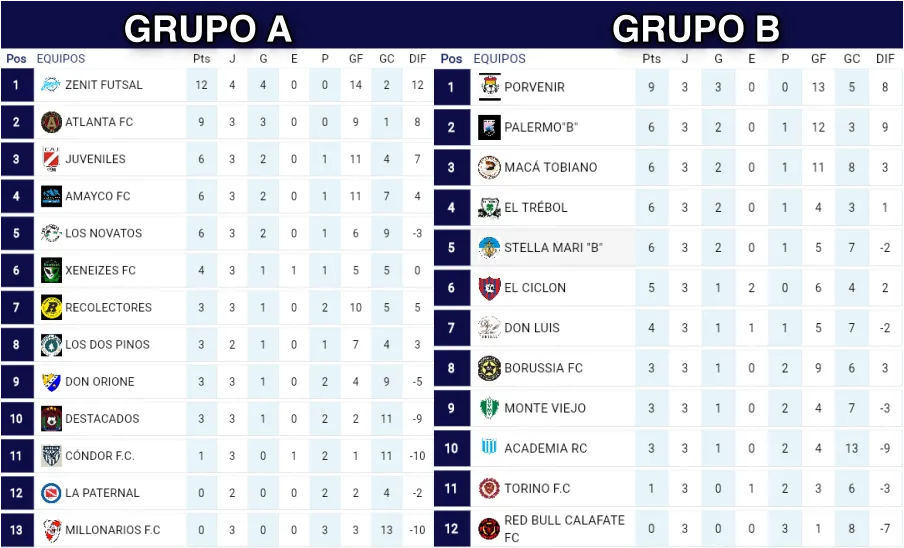Select the GRUPO B heading
Viewport: 904px width, 548px height.
pos(695,28)
